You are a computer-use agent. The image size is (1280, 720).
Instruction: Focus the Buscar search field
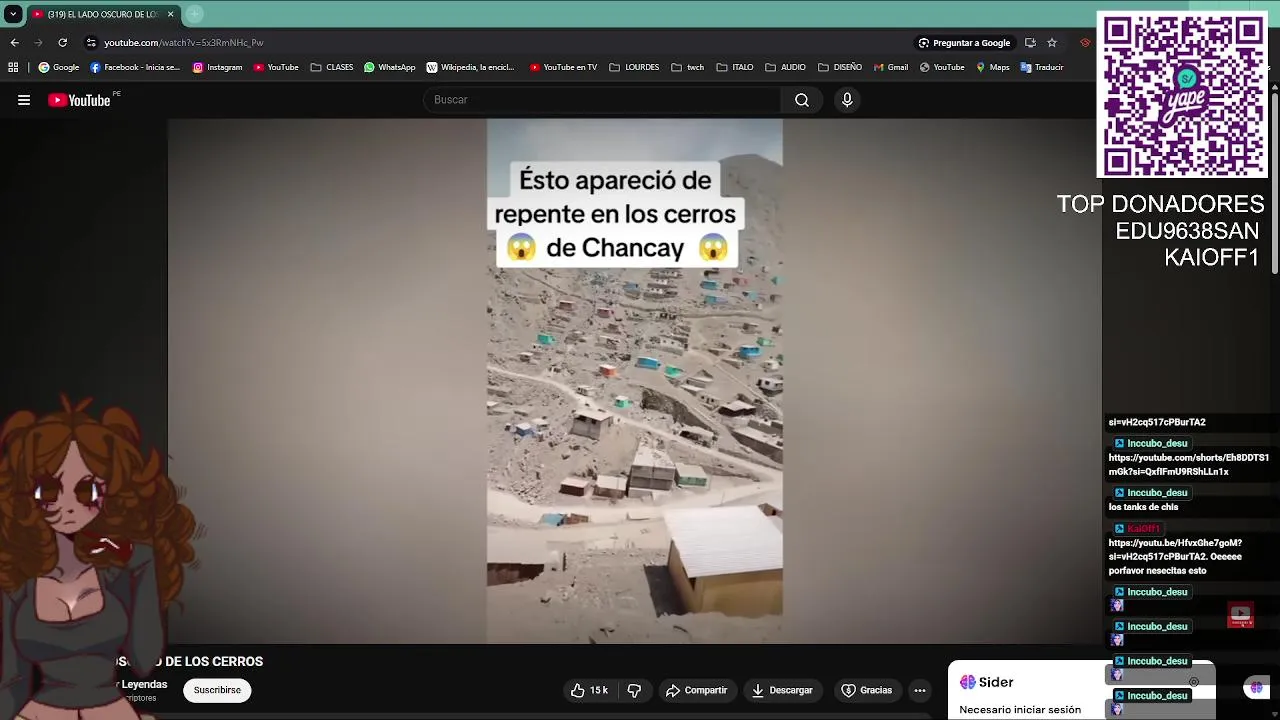click(x=603, y=100)
